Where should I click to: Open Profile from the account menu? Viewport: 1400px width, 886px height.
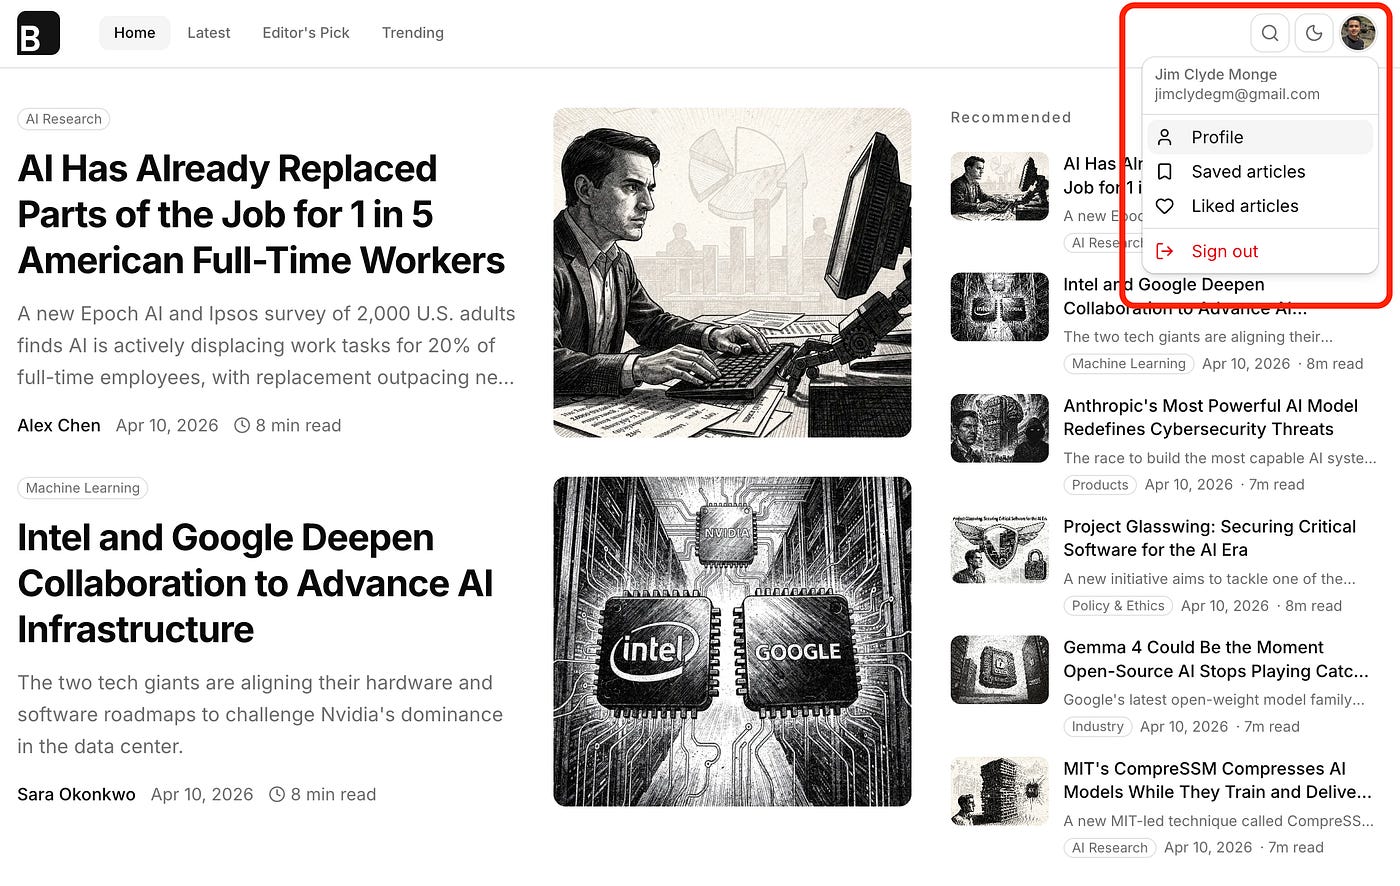[x=1260, y=137]
